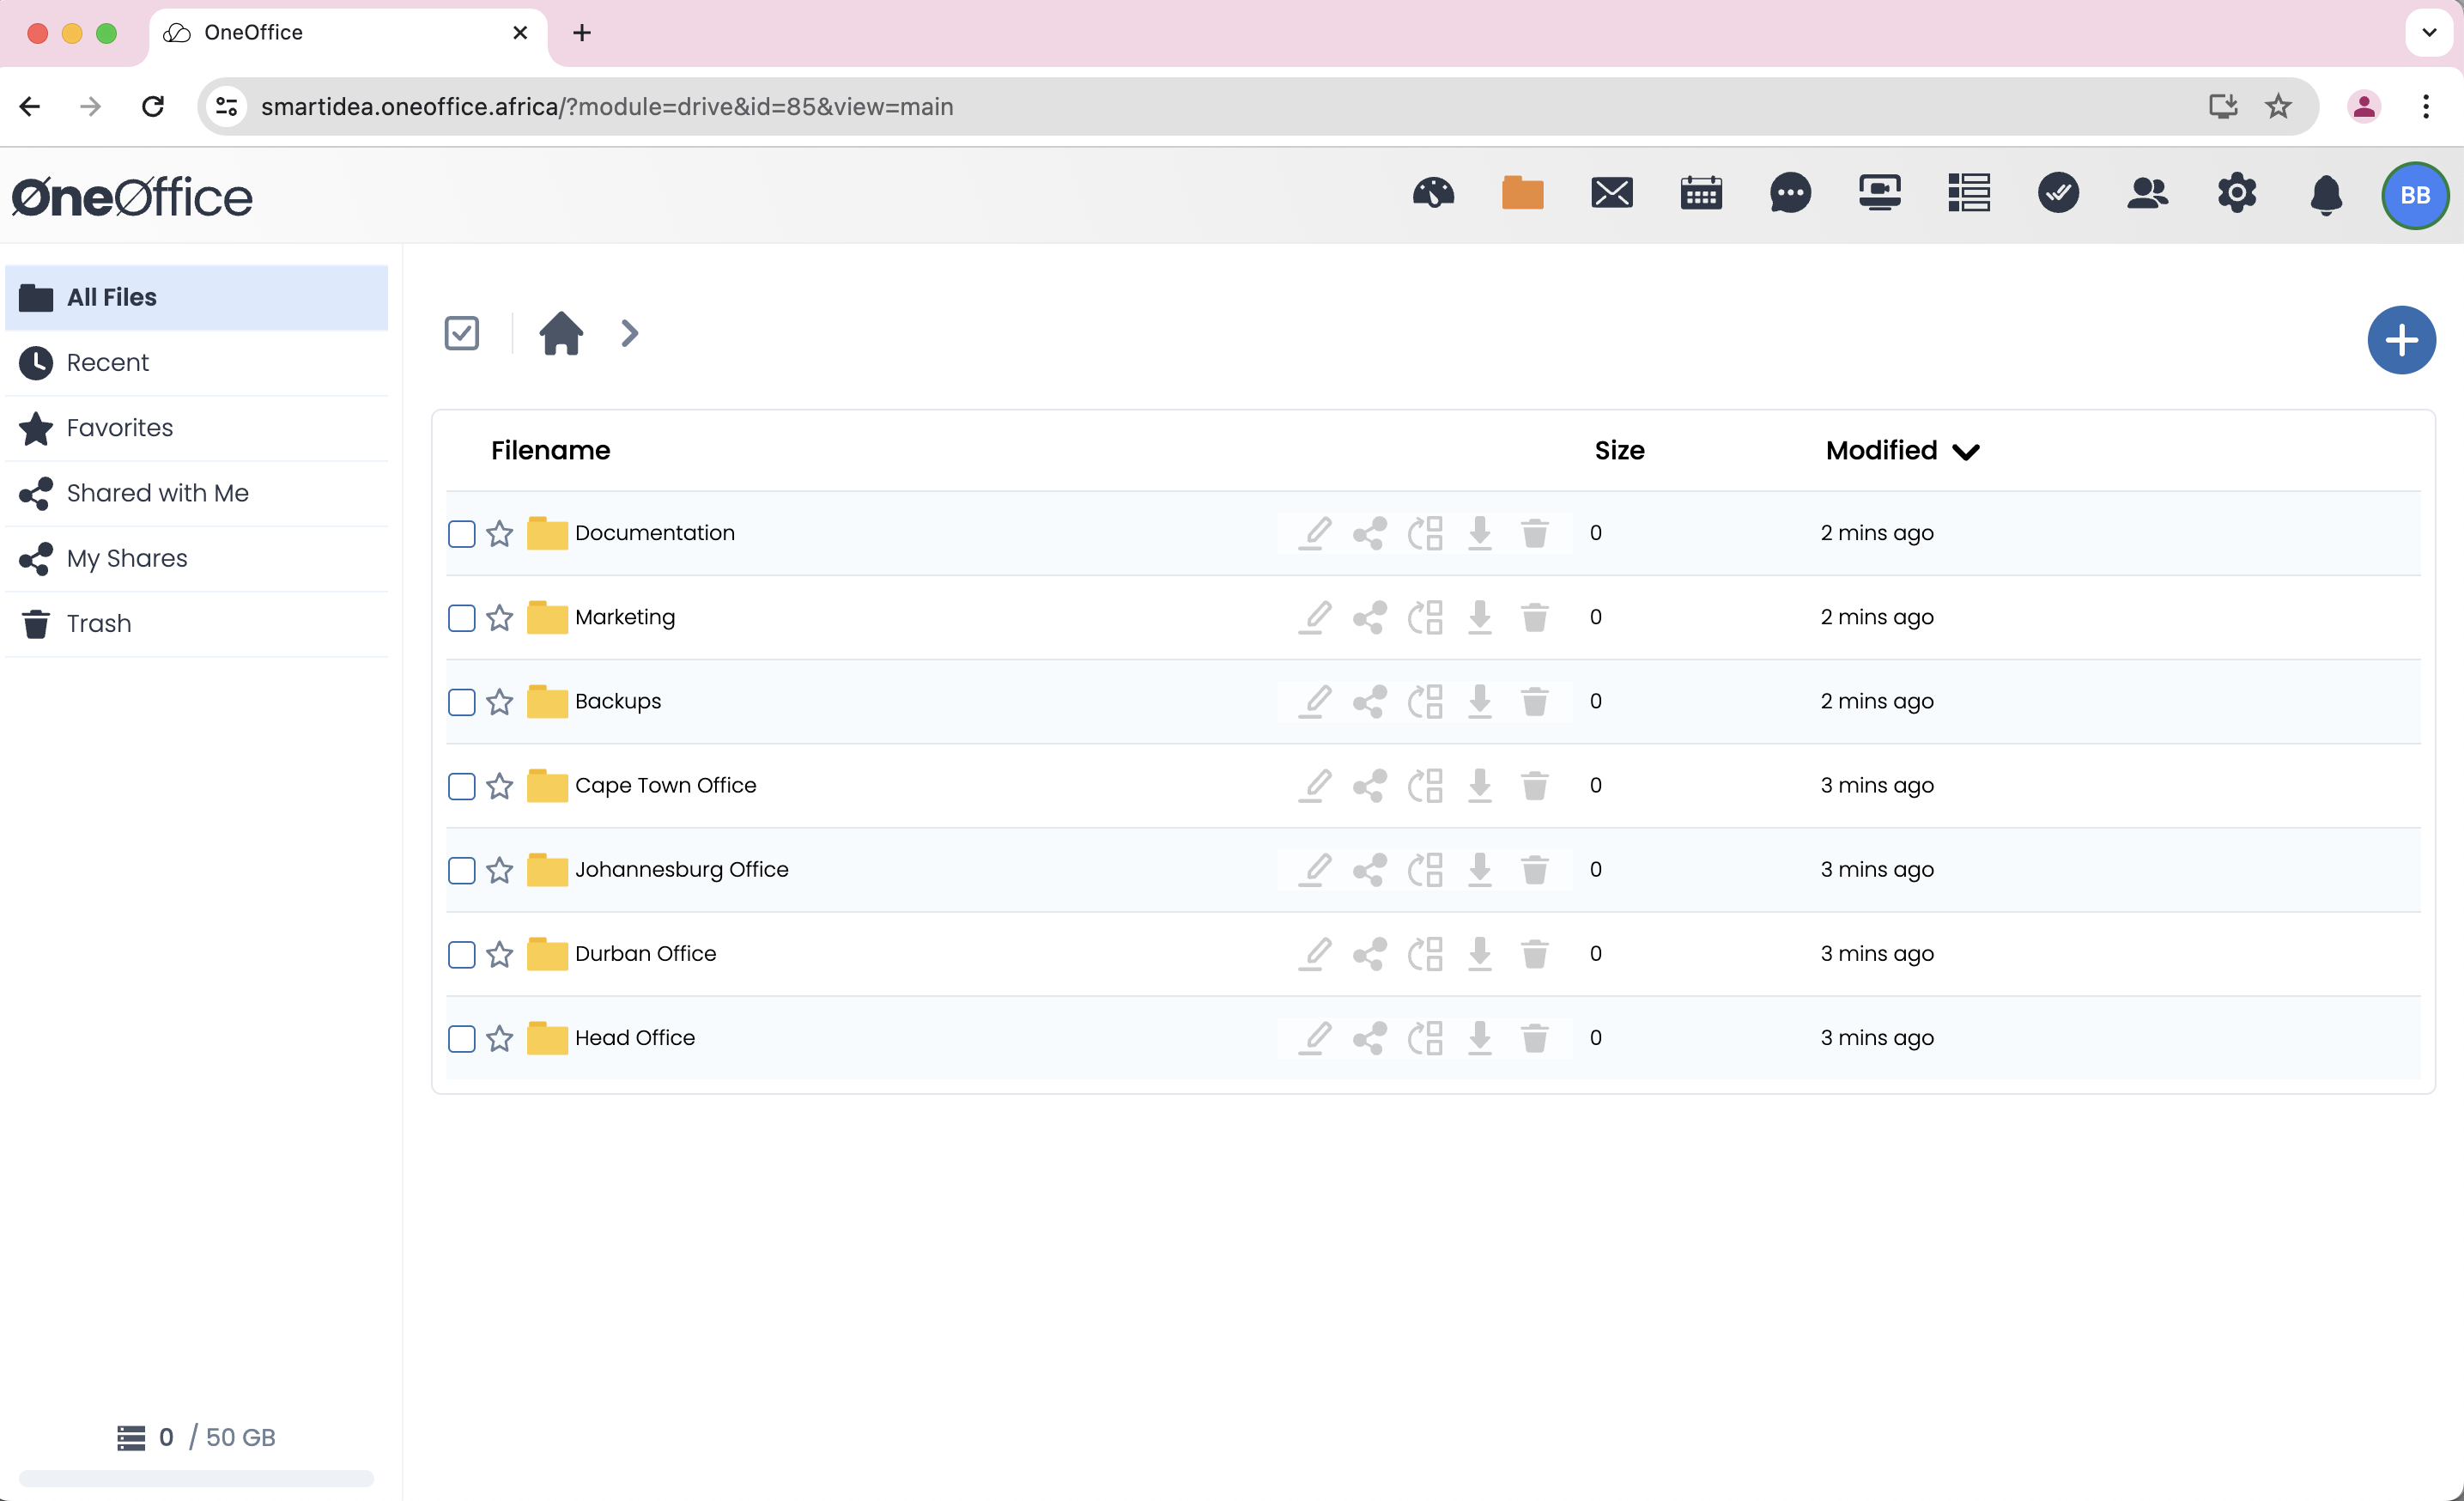The image size is (2464, 1501).
Task: Check the Head Office checkbox
Action: click(x=461, y=1038)
